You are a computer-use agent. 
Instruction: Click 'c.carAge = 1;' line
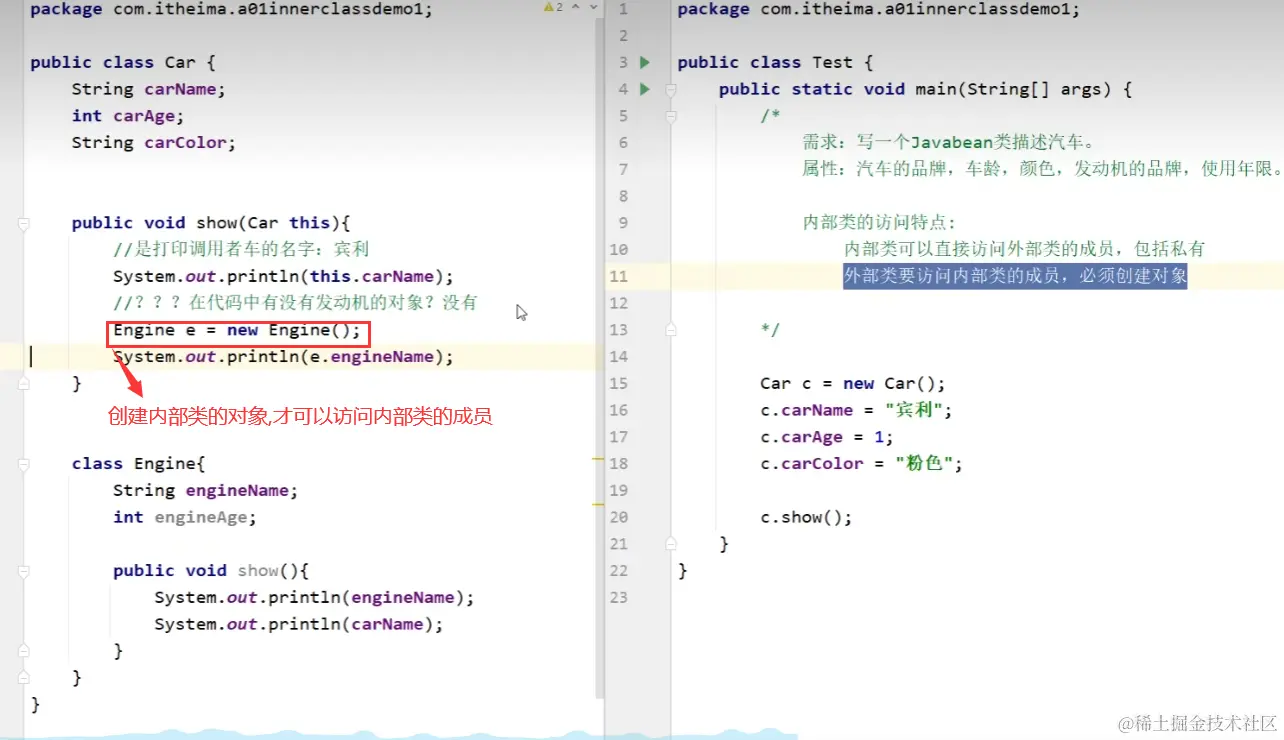[x=826, y=437]
